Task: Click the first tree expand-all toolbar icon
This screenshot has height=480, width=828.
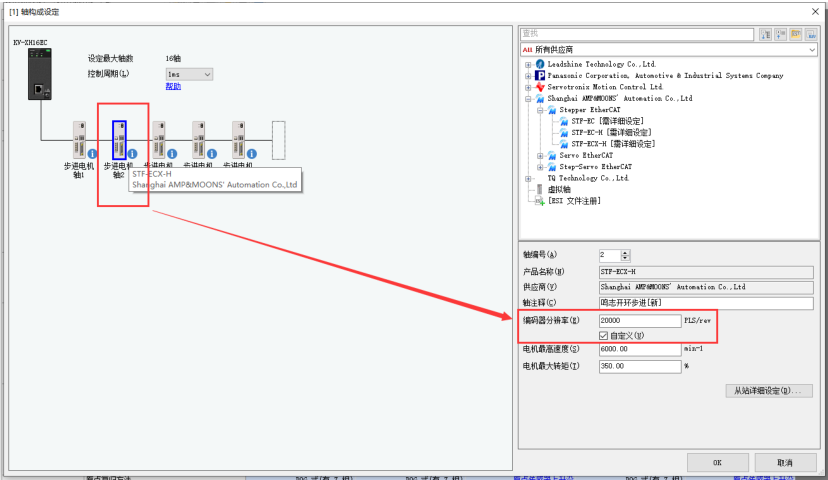Action: tap(766, 34)
